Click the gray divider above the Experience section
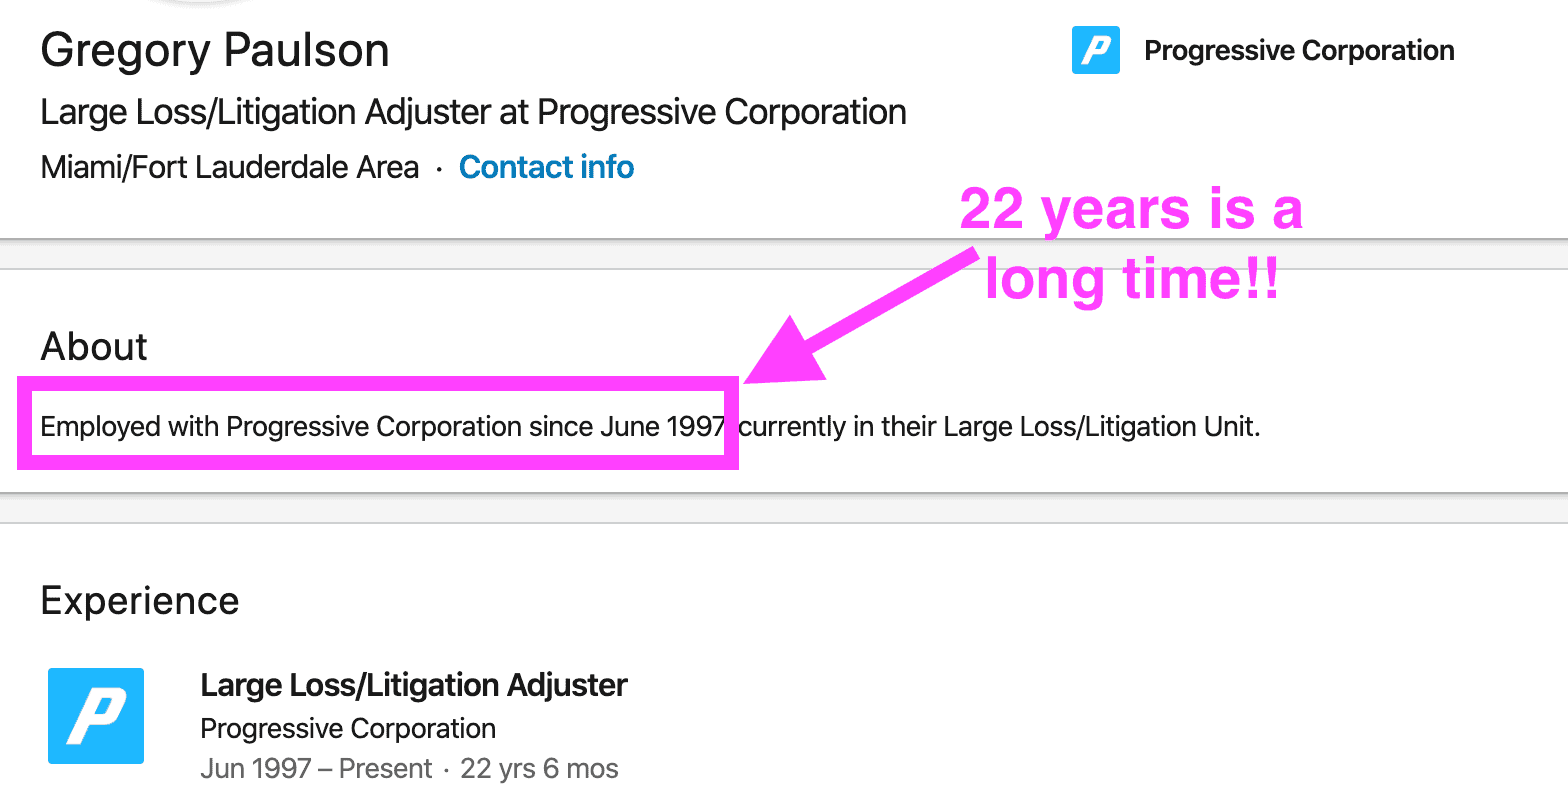The width and height of the screenshot is (1568, 790). pyautogui.click(x=784, y=508)
